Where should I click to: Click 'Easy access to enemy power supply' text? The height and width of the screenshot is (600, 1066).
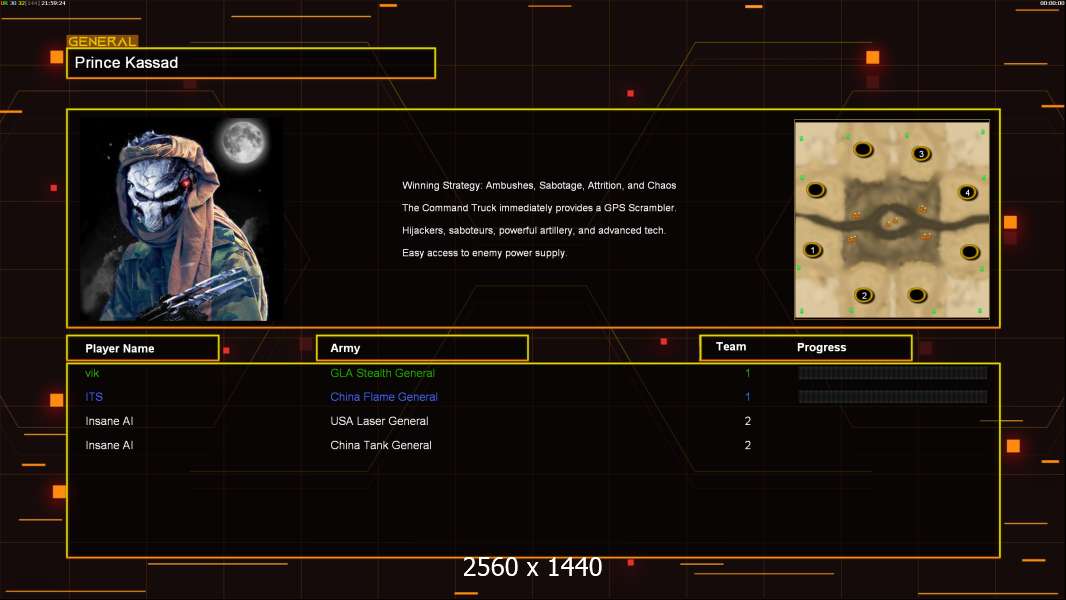pos(484,253)
